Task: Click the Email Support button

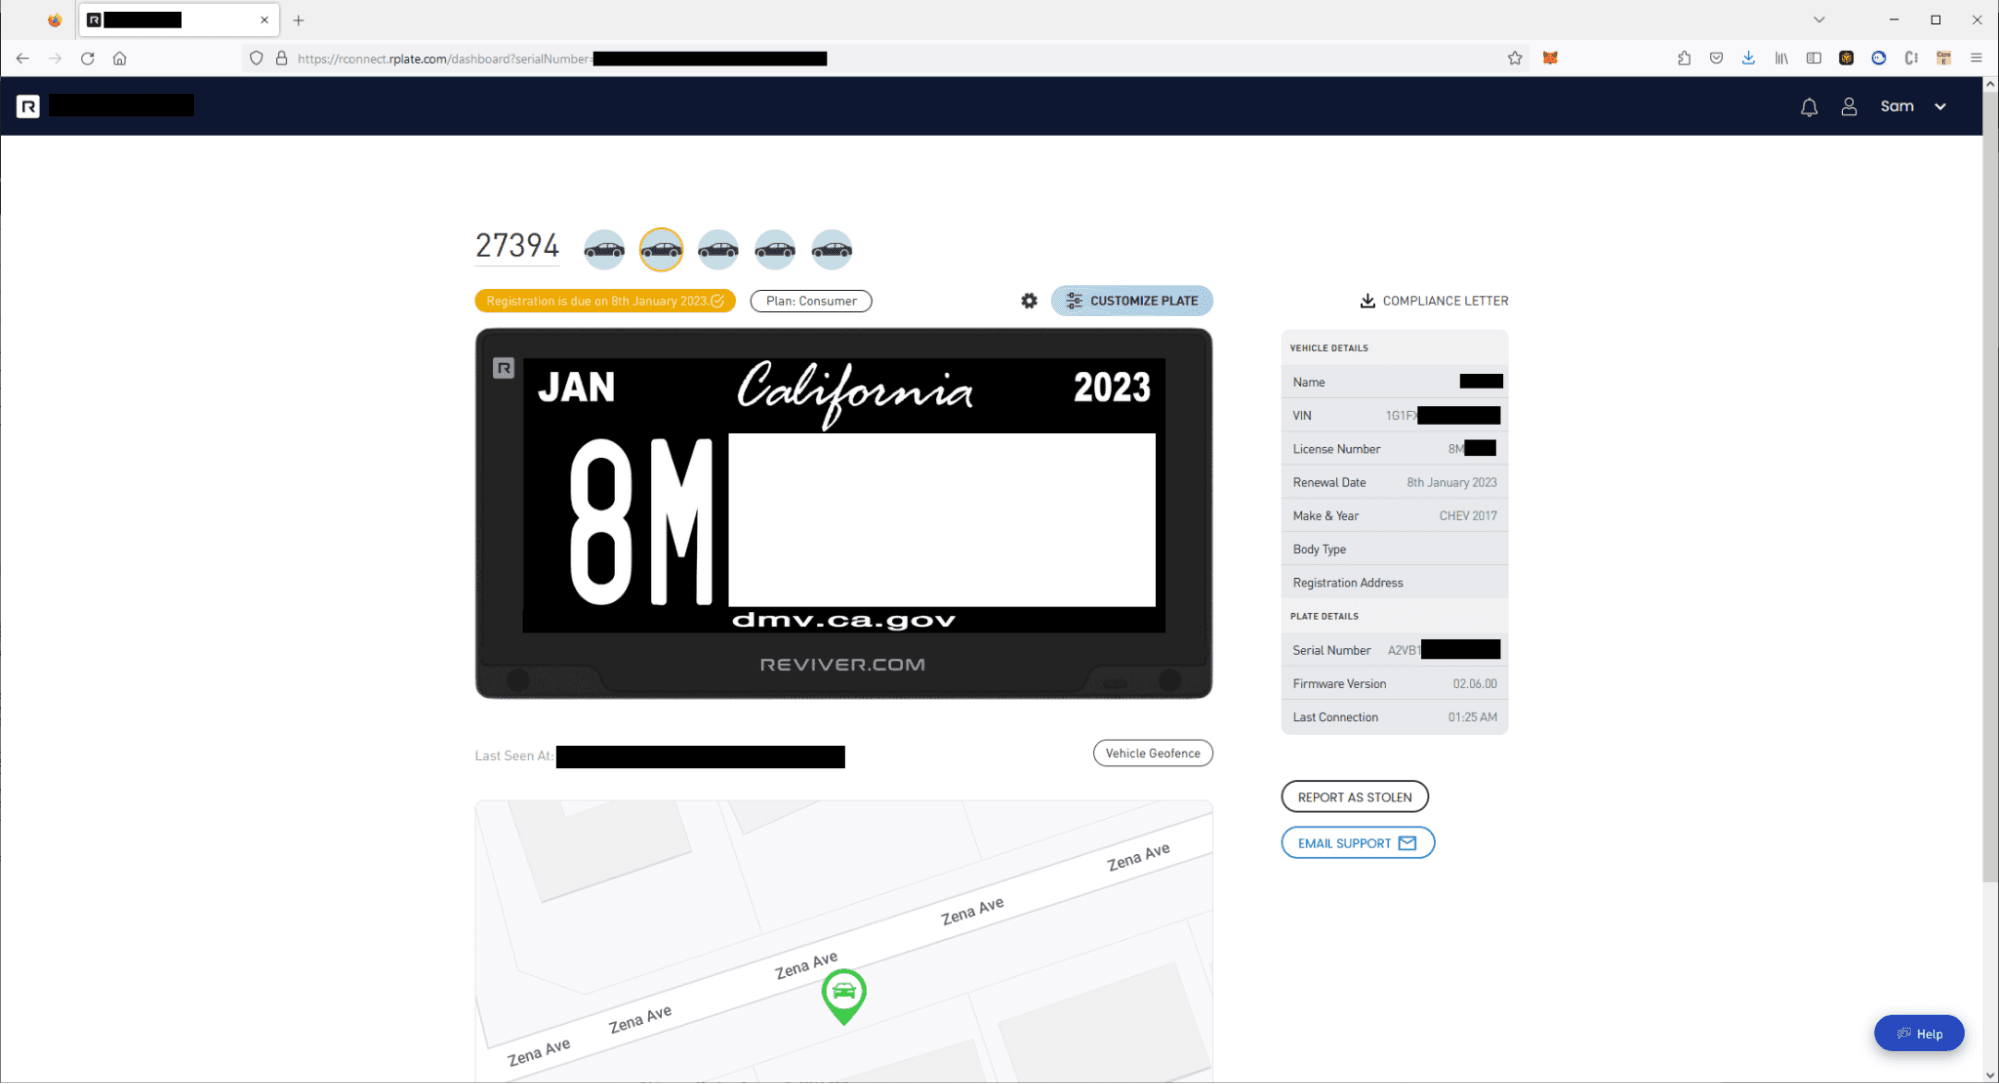Action: tap(1358, 843)
